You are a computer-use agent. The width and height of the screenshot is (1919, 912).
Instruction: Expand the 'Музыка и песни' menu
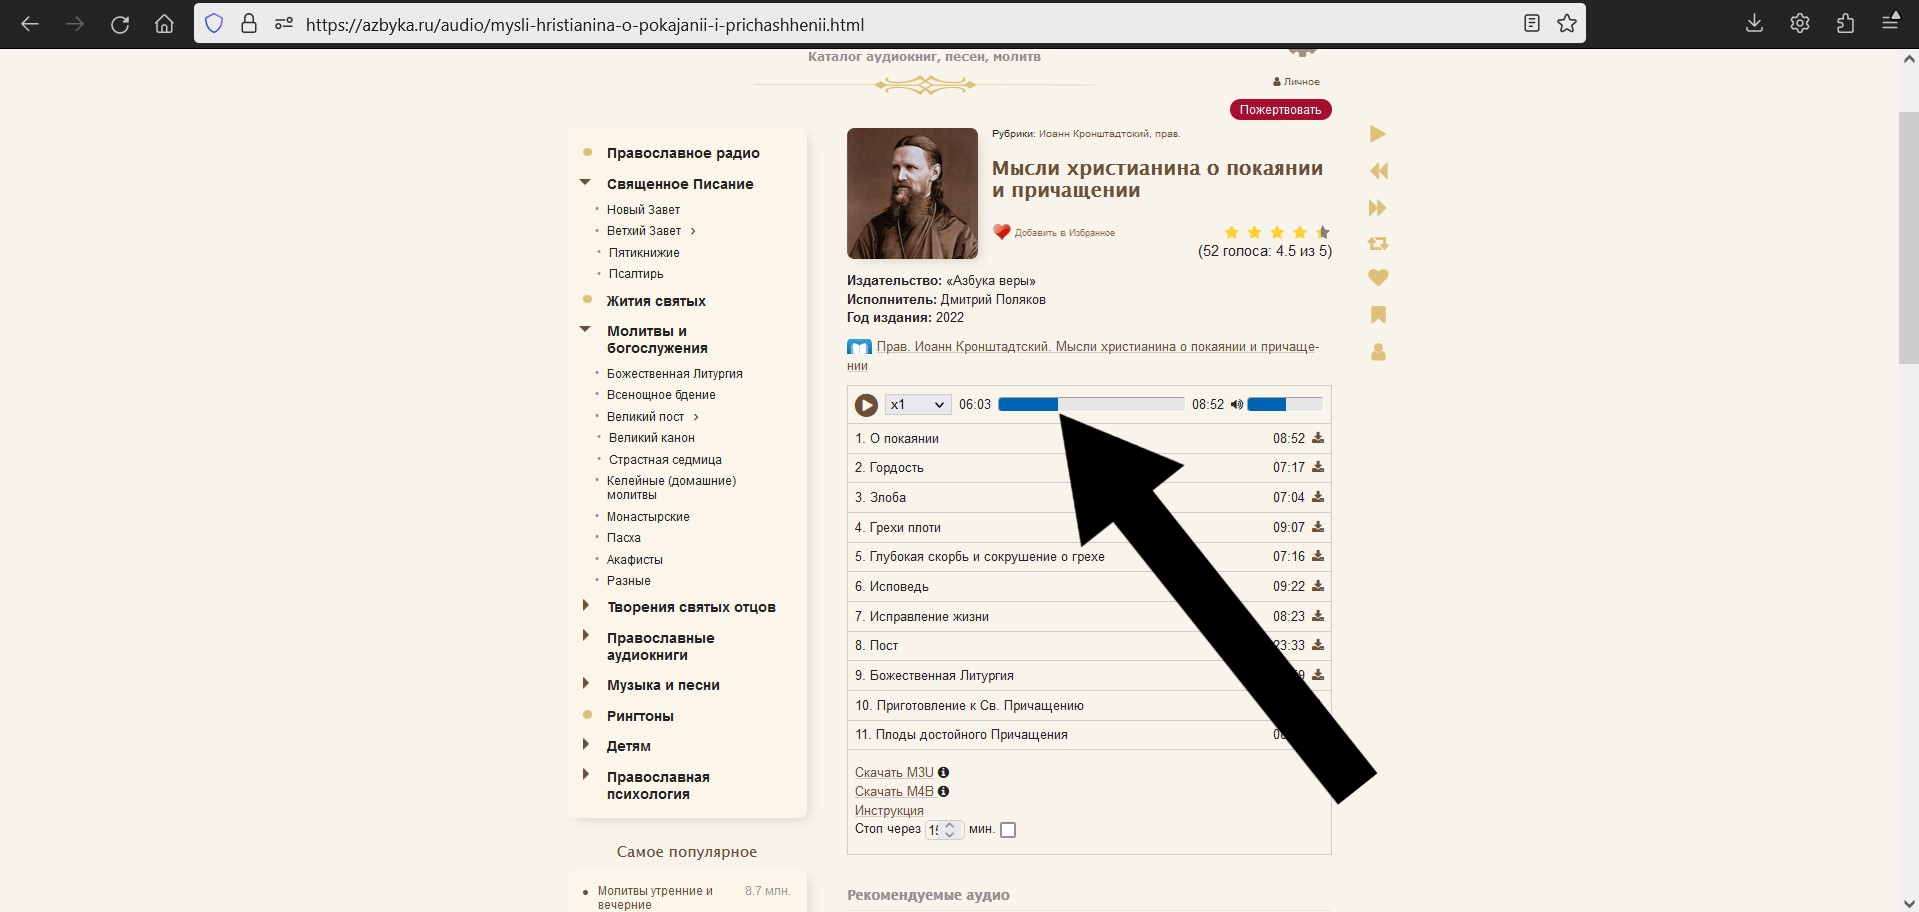(x=585, y=684)
